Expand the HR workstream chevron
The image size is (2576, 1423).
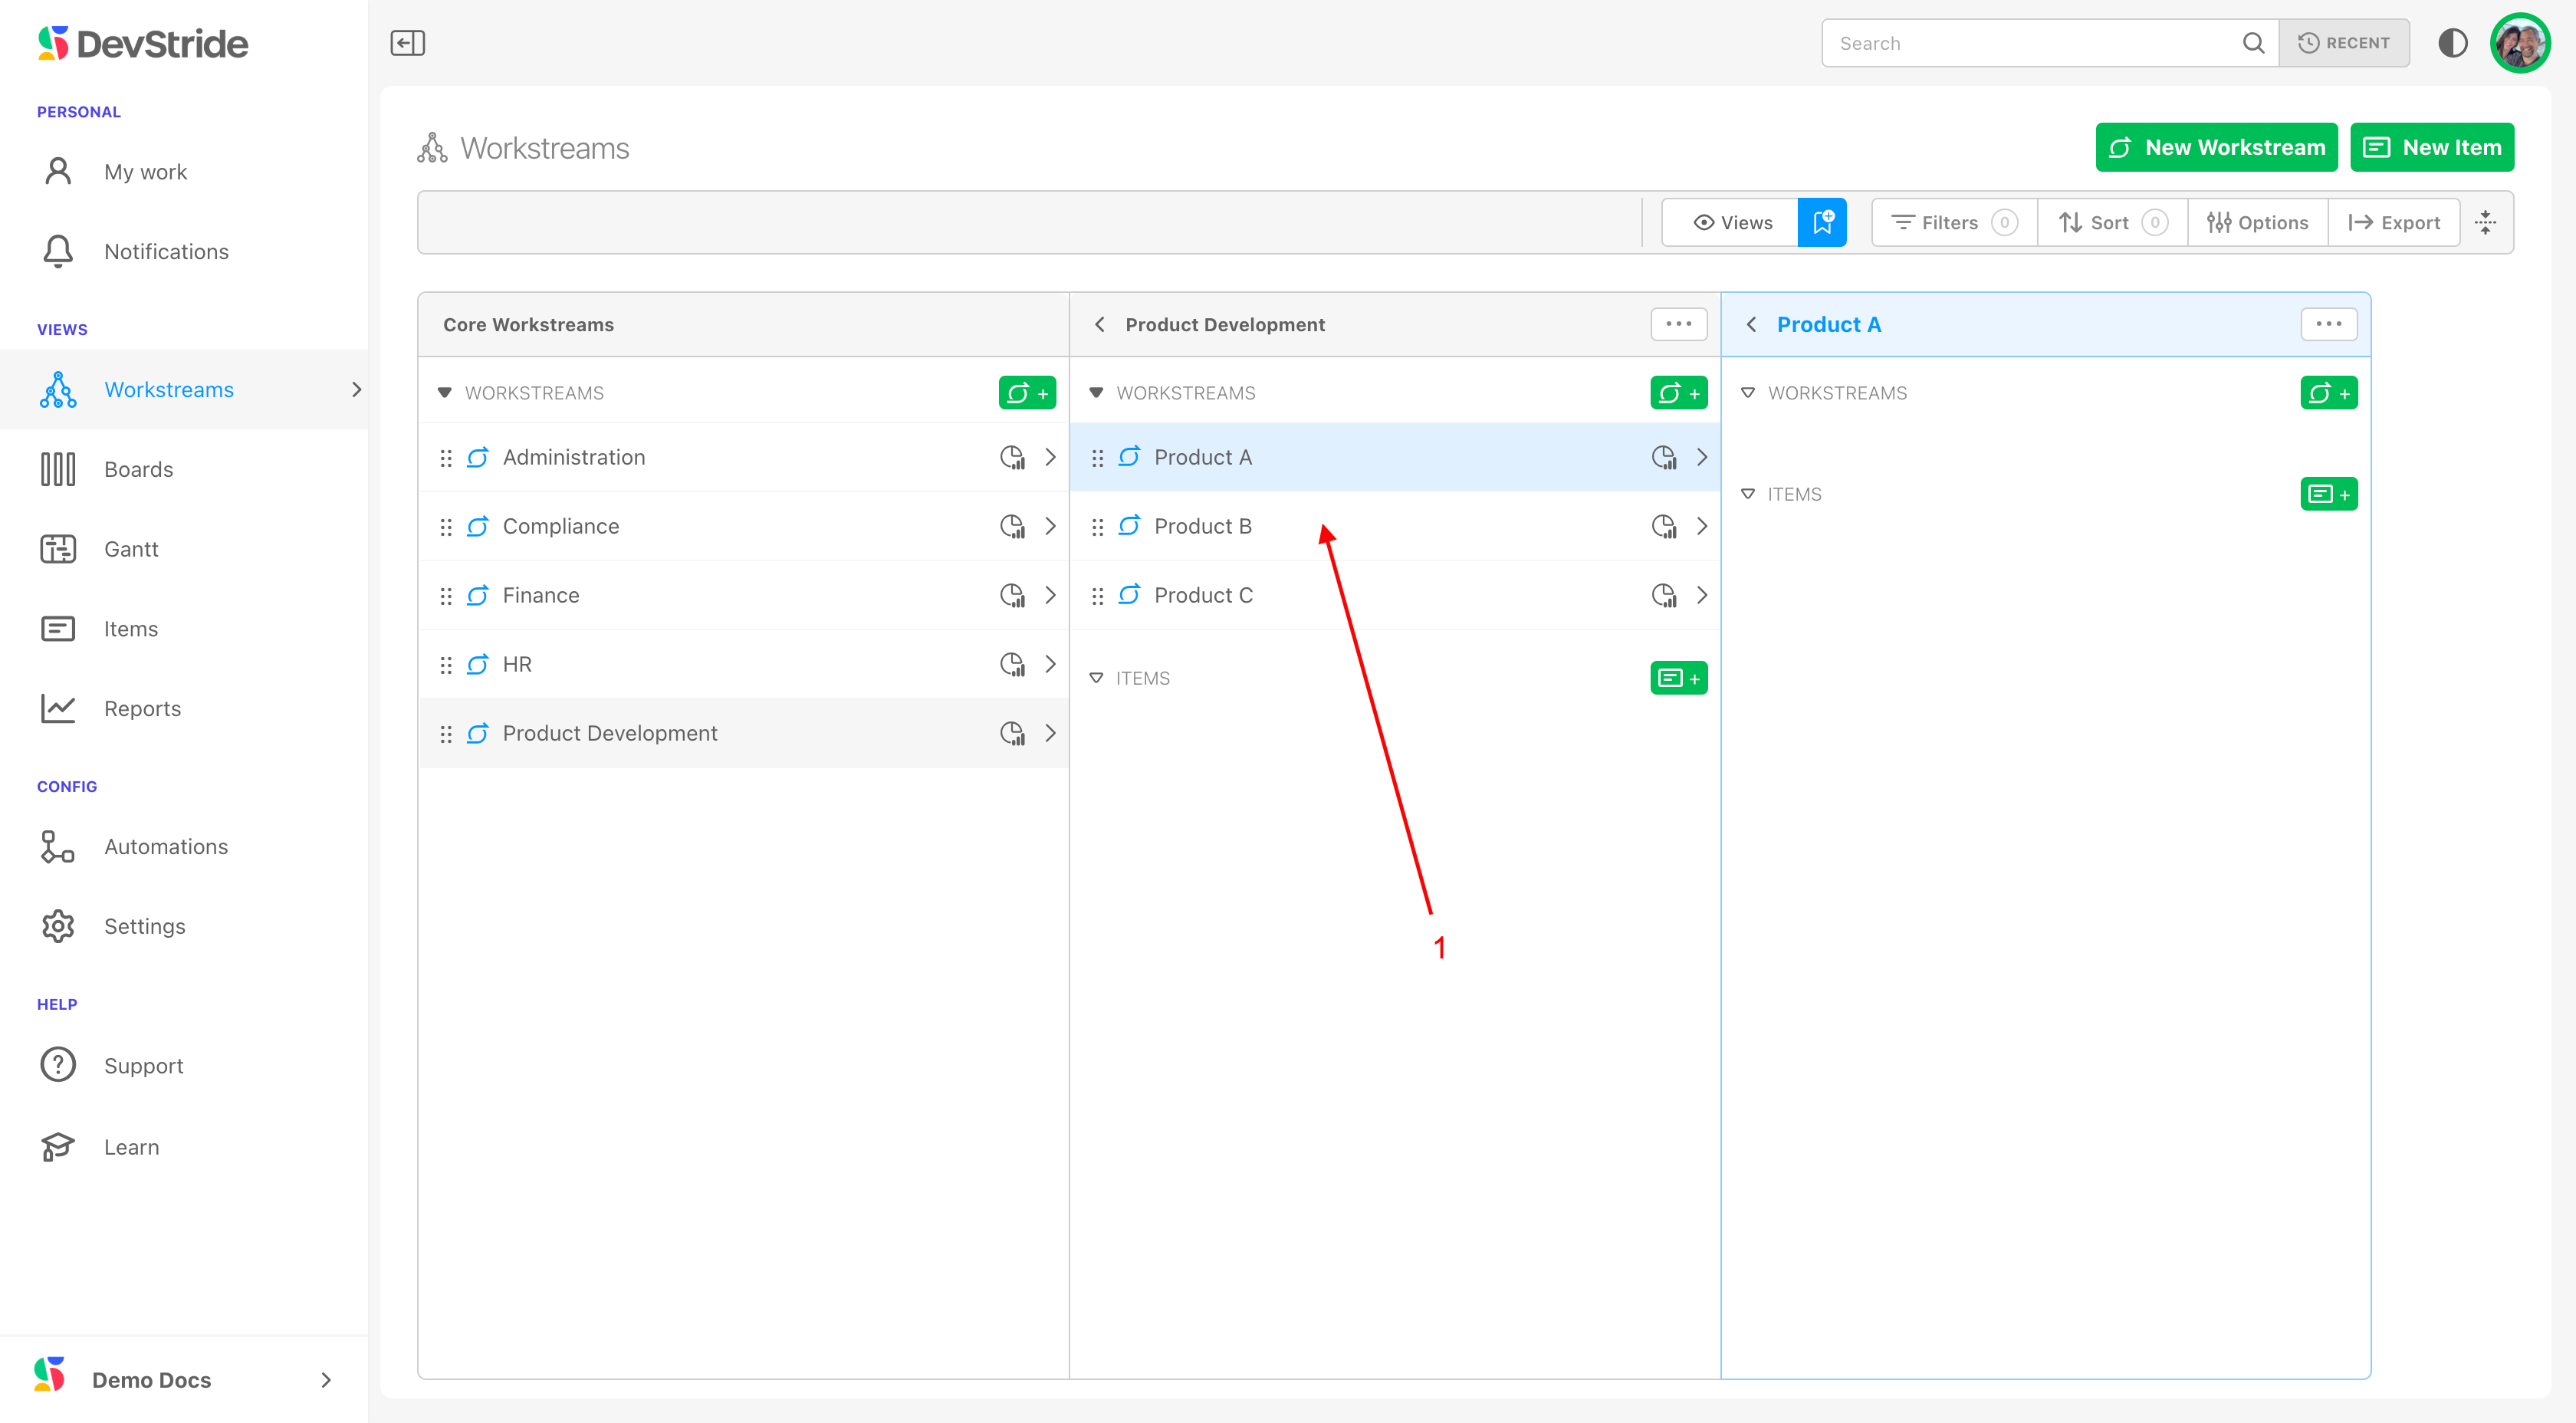tap(1050, 664)
